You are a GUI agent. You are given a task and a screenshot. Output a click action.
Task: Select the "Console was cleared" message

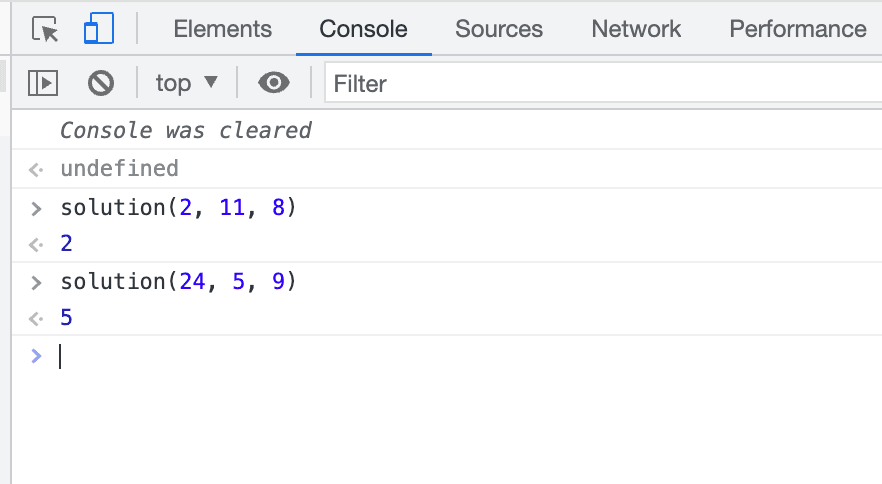[x=186, y=130]
